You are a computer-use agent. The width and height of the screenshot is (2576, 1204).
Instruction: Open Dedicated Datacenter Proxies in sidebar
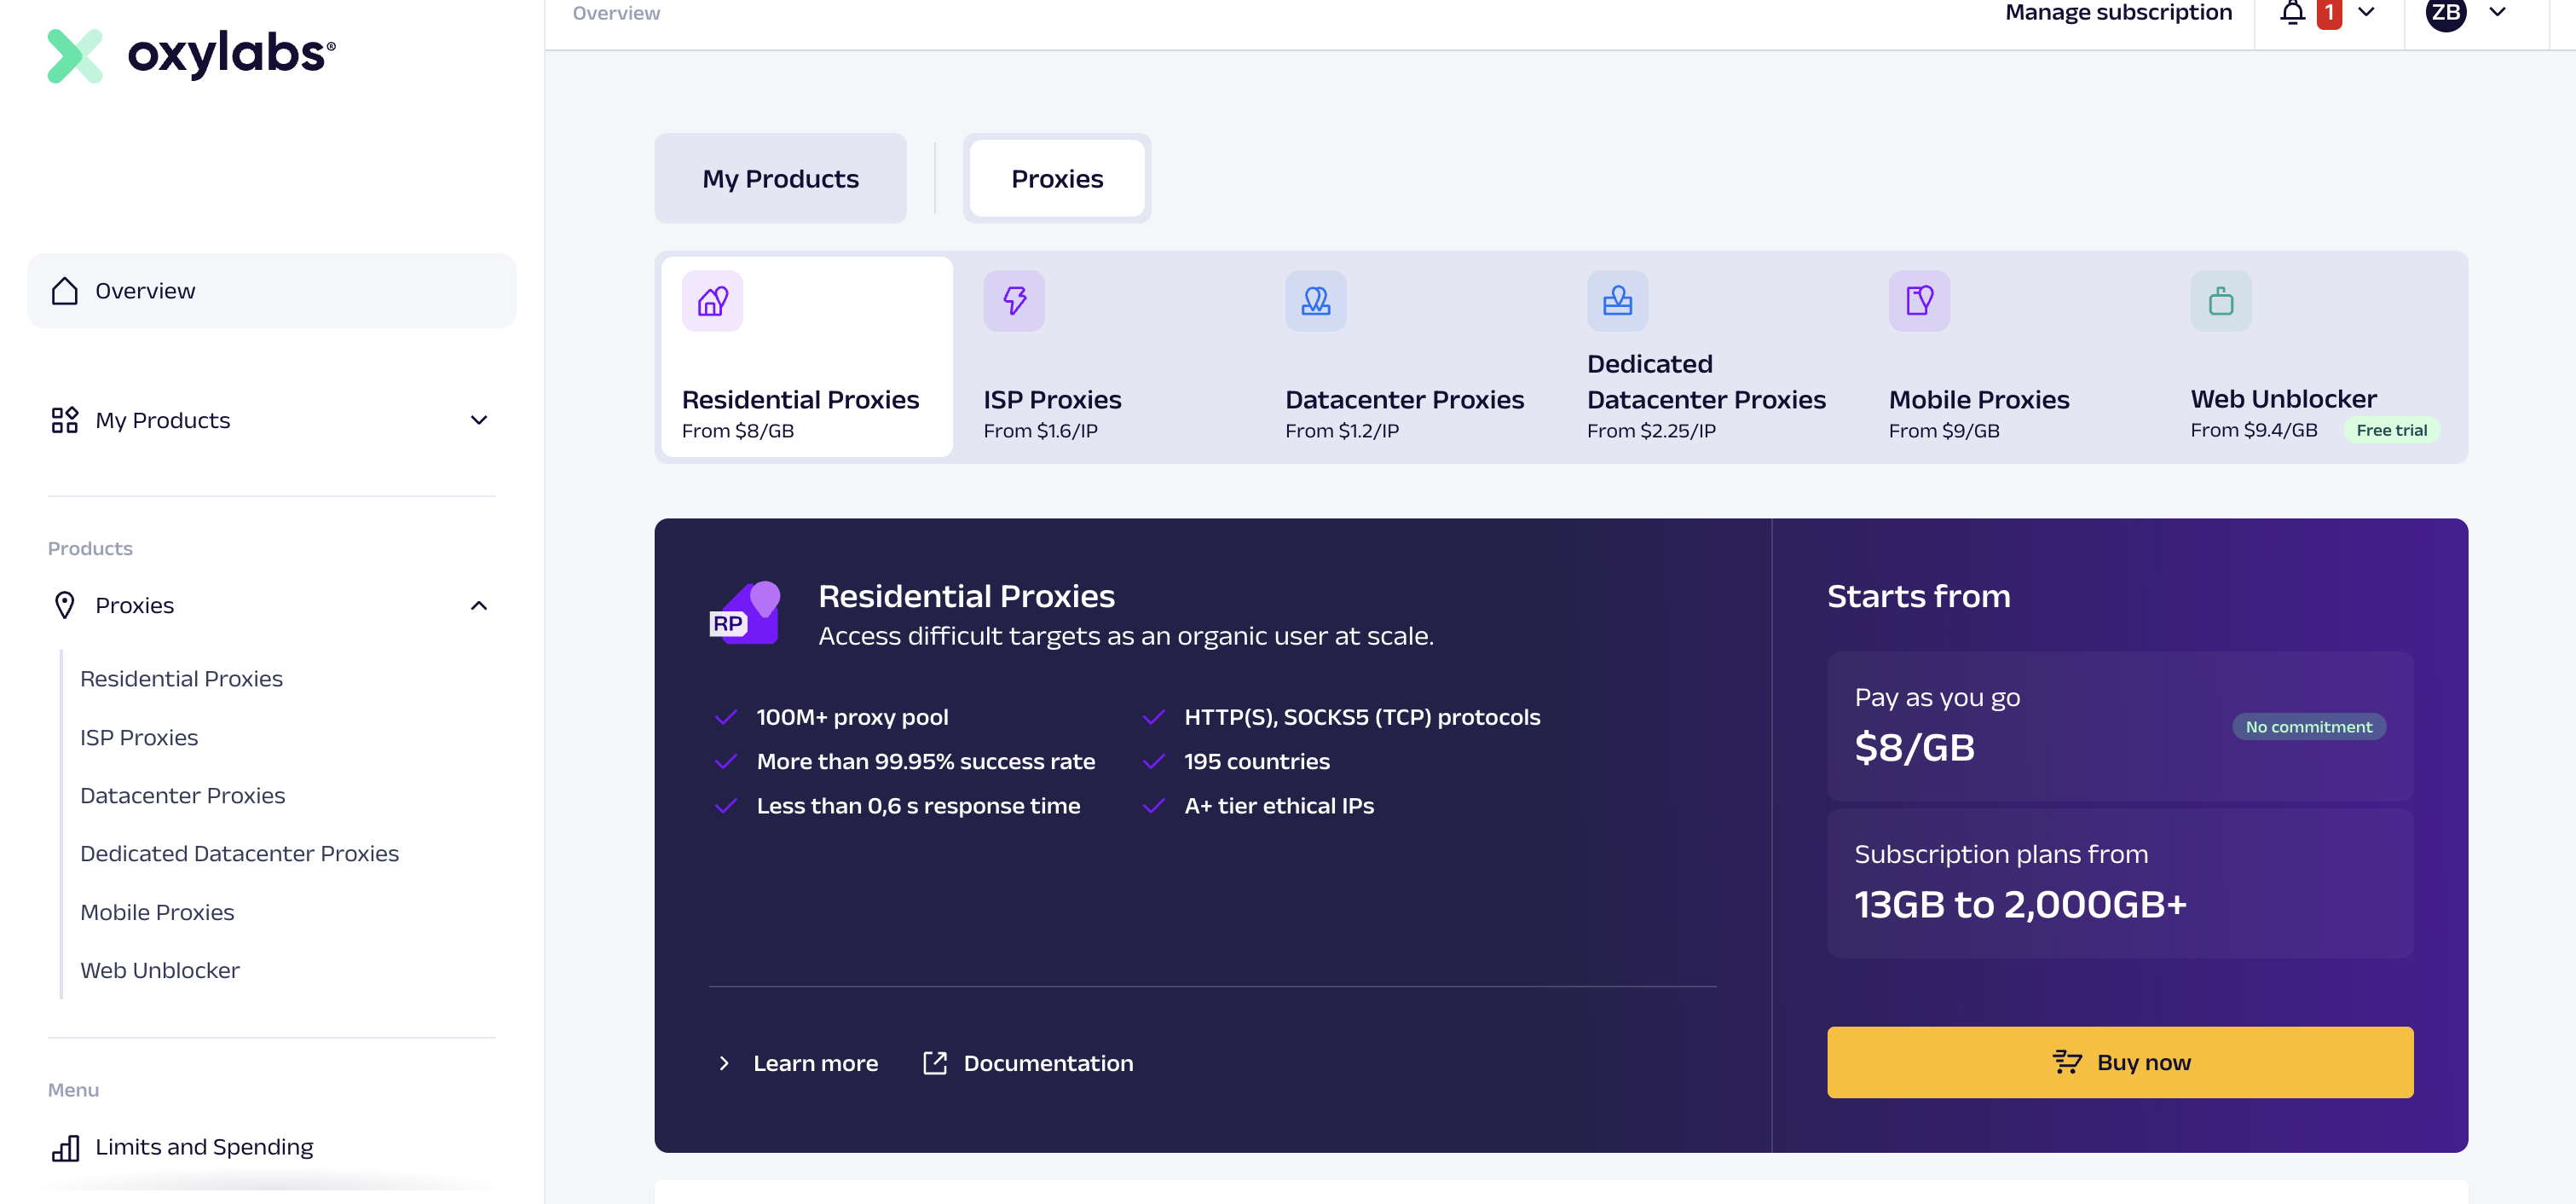(x=239, y=853)
